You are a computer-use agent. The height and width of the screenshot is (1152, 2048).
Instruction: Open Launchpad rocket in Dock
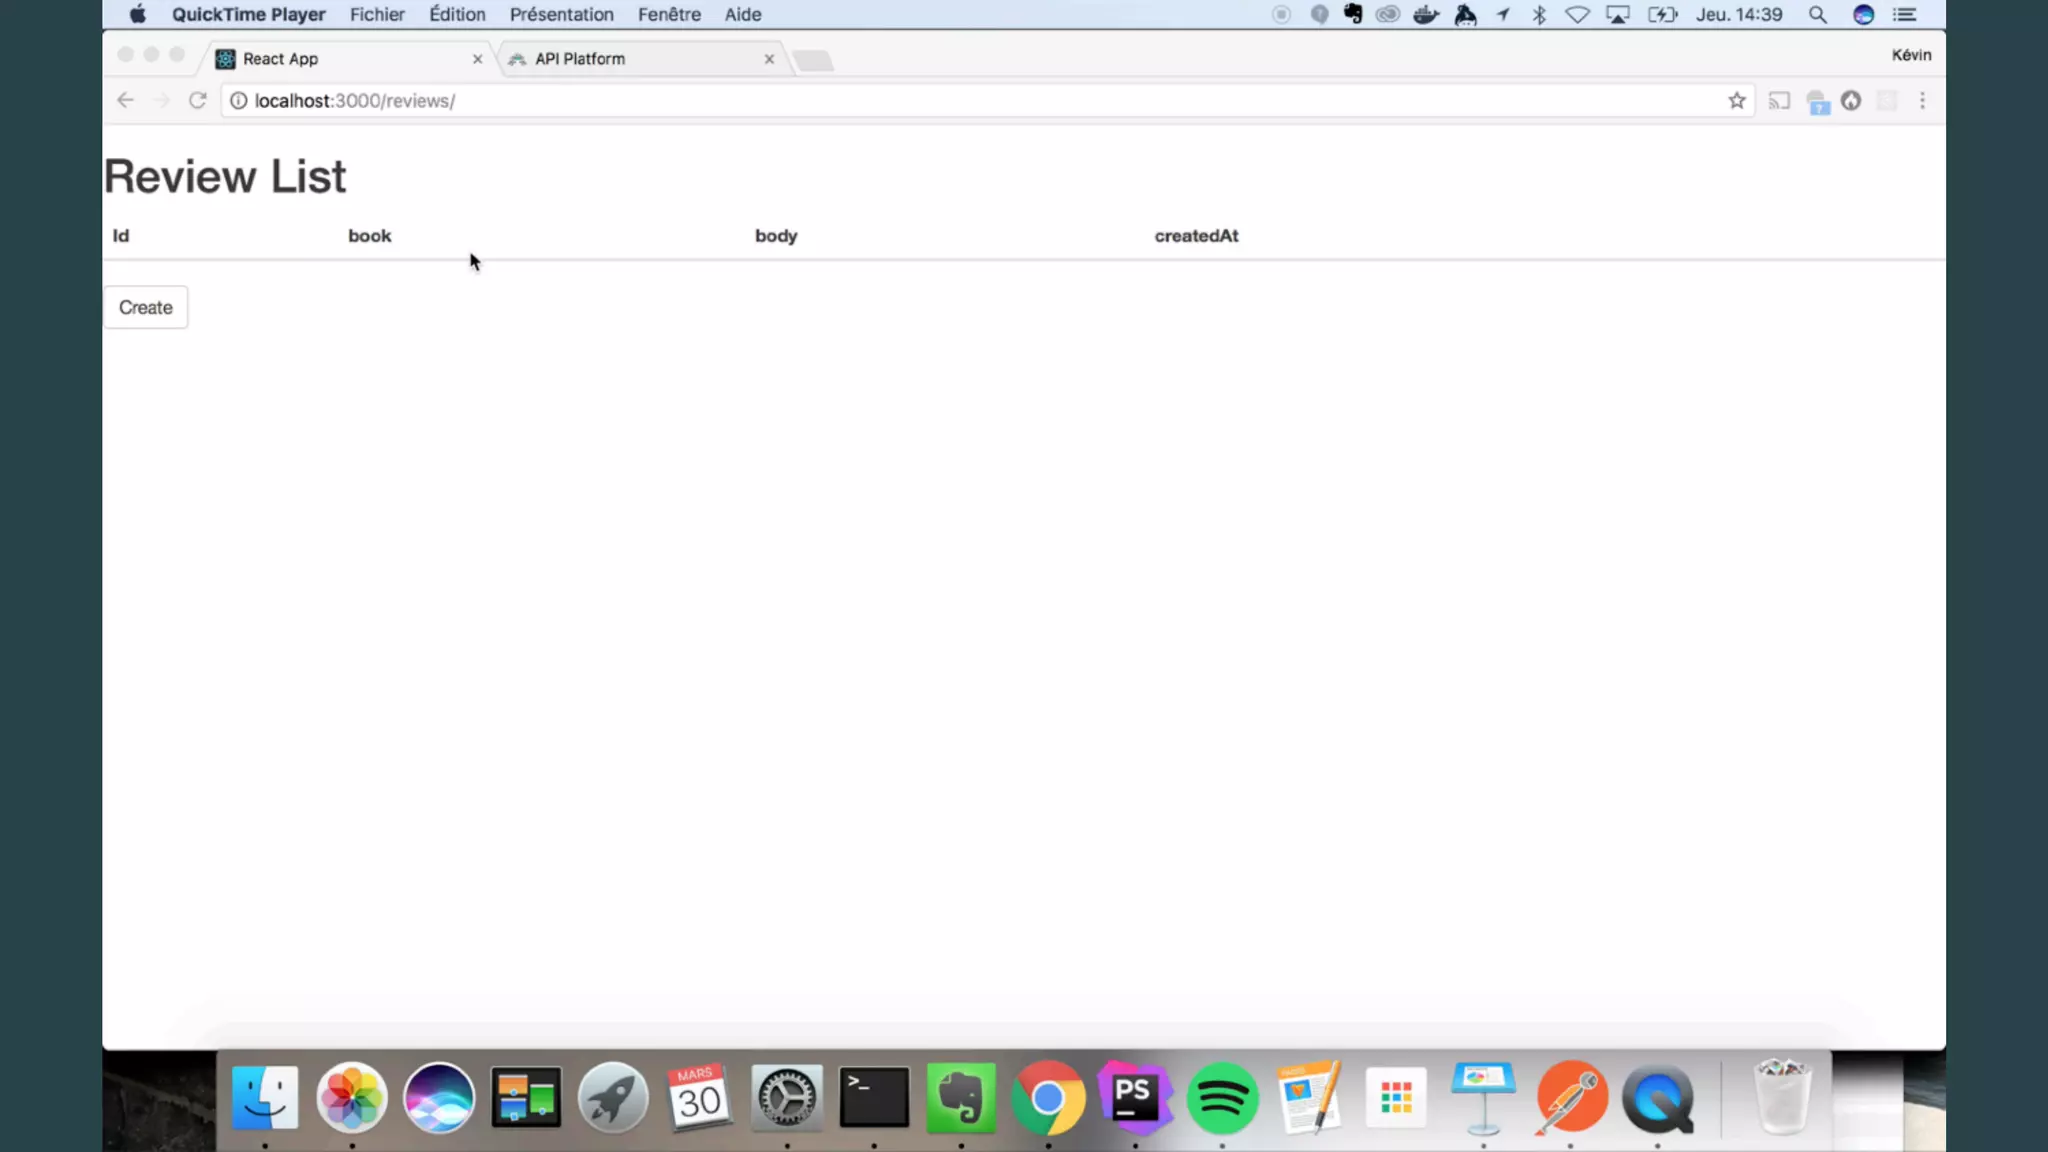[x=613, y=1098]
